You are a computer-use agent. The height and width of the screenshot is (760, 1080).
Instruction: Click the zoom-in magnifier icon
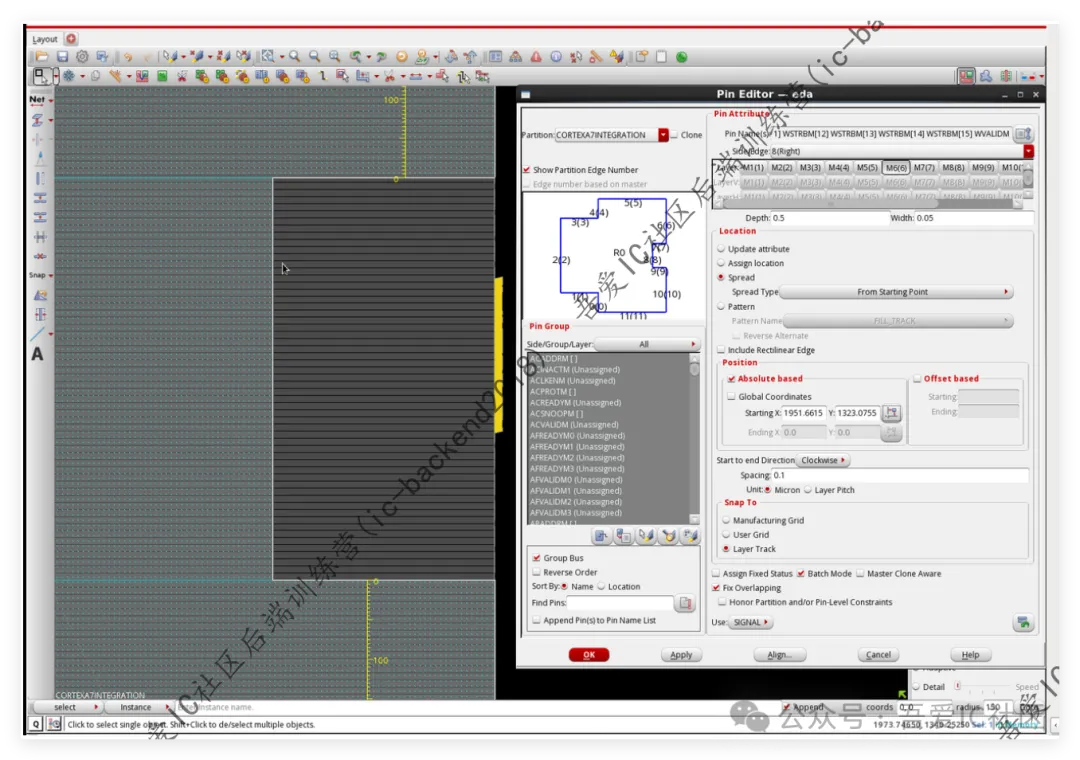click(294, 57)
